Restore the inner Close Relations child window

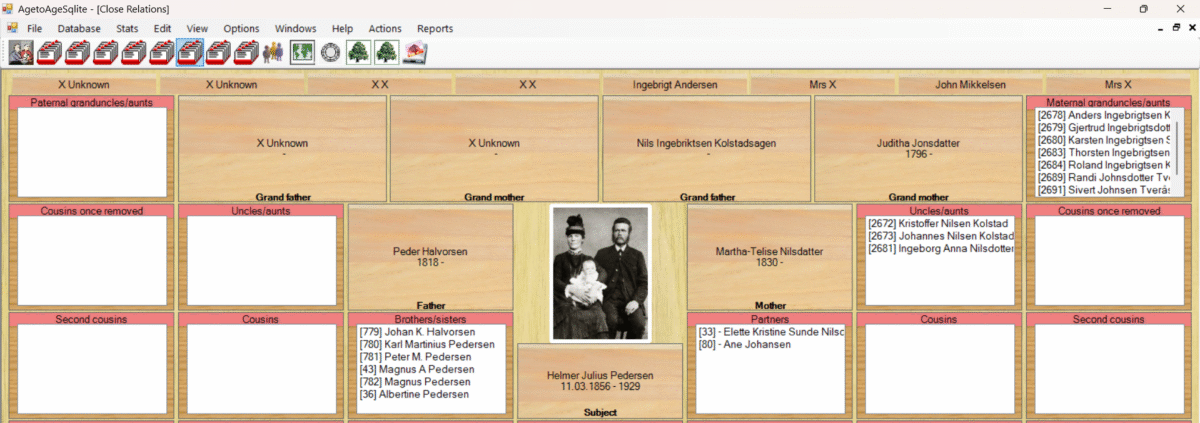[x=1177, y=28]
